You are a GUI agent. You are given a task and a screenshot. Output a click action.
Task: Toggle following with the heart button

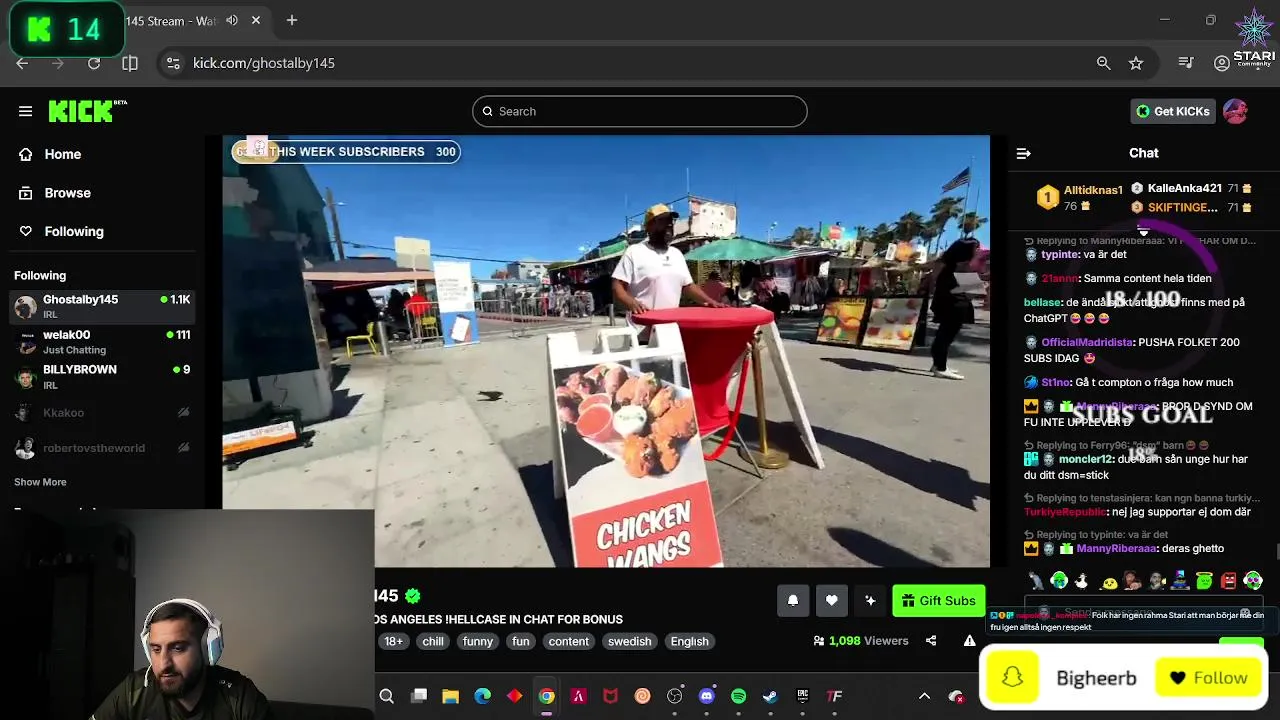(x=832, y=600)
